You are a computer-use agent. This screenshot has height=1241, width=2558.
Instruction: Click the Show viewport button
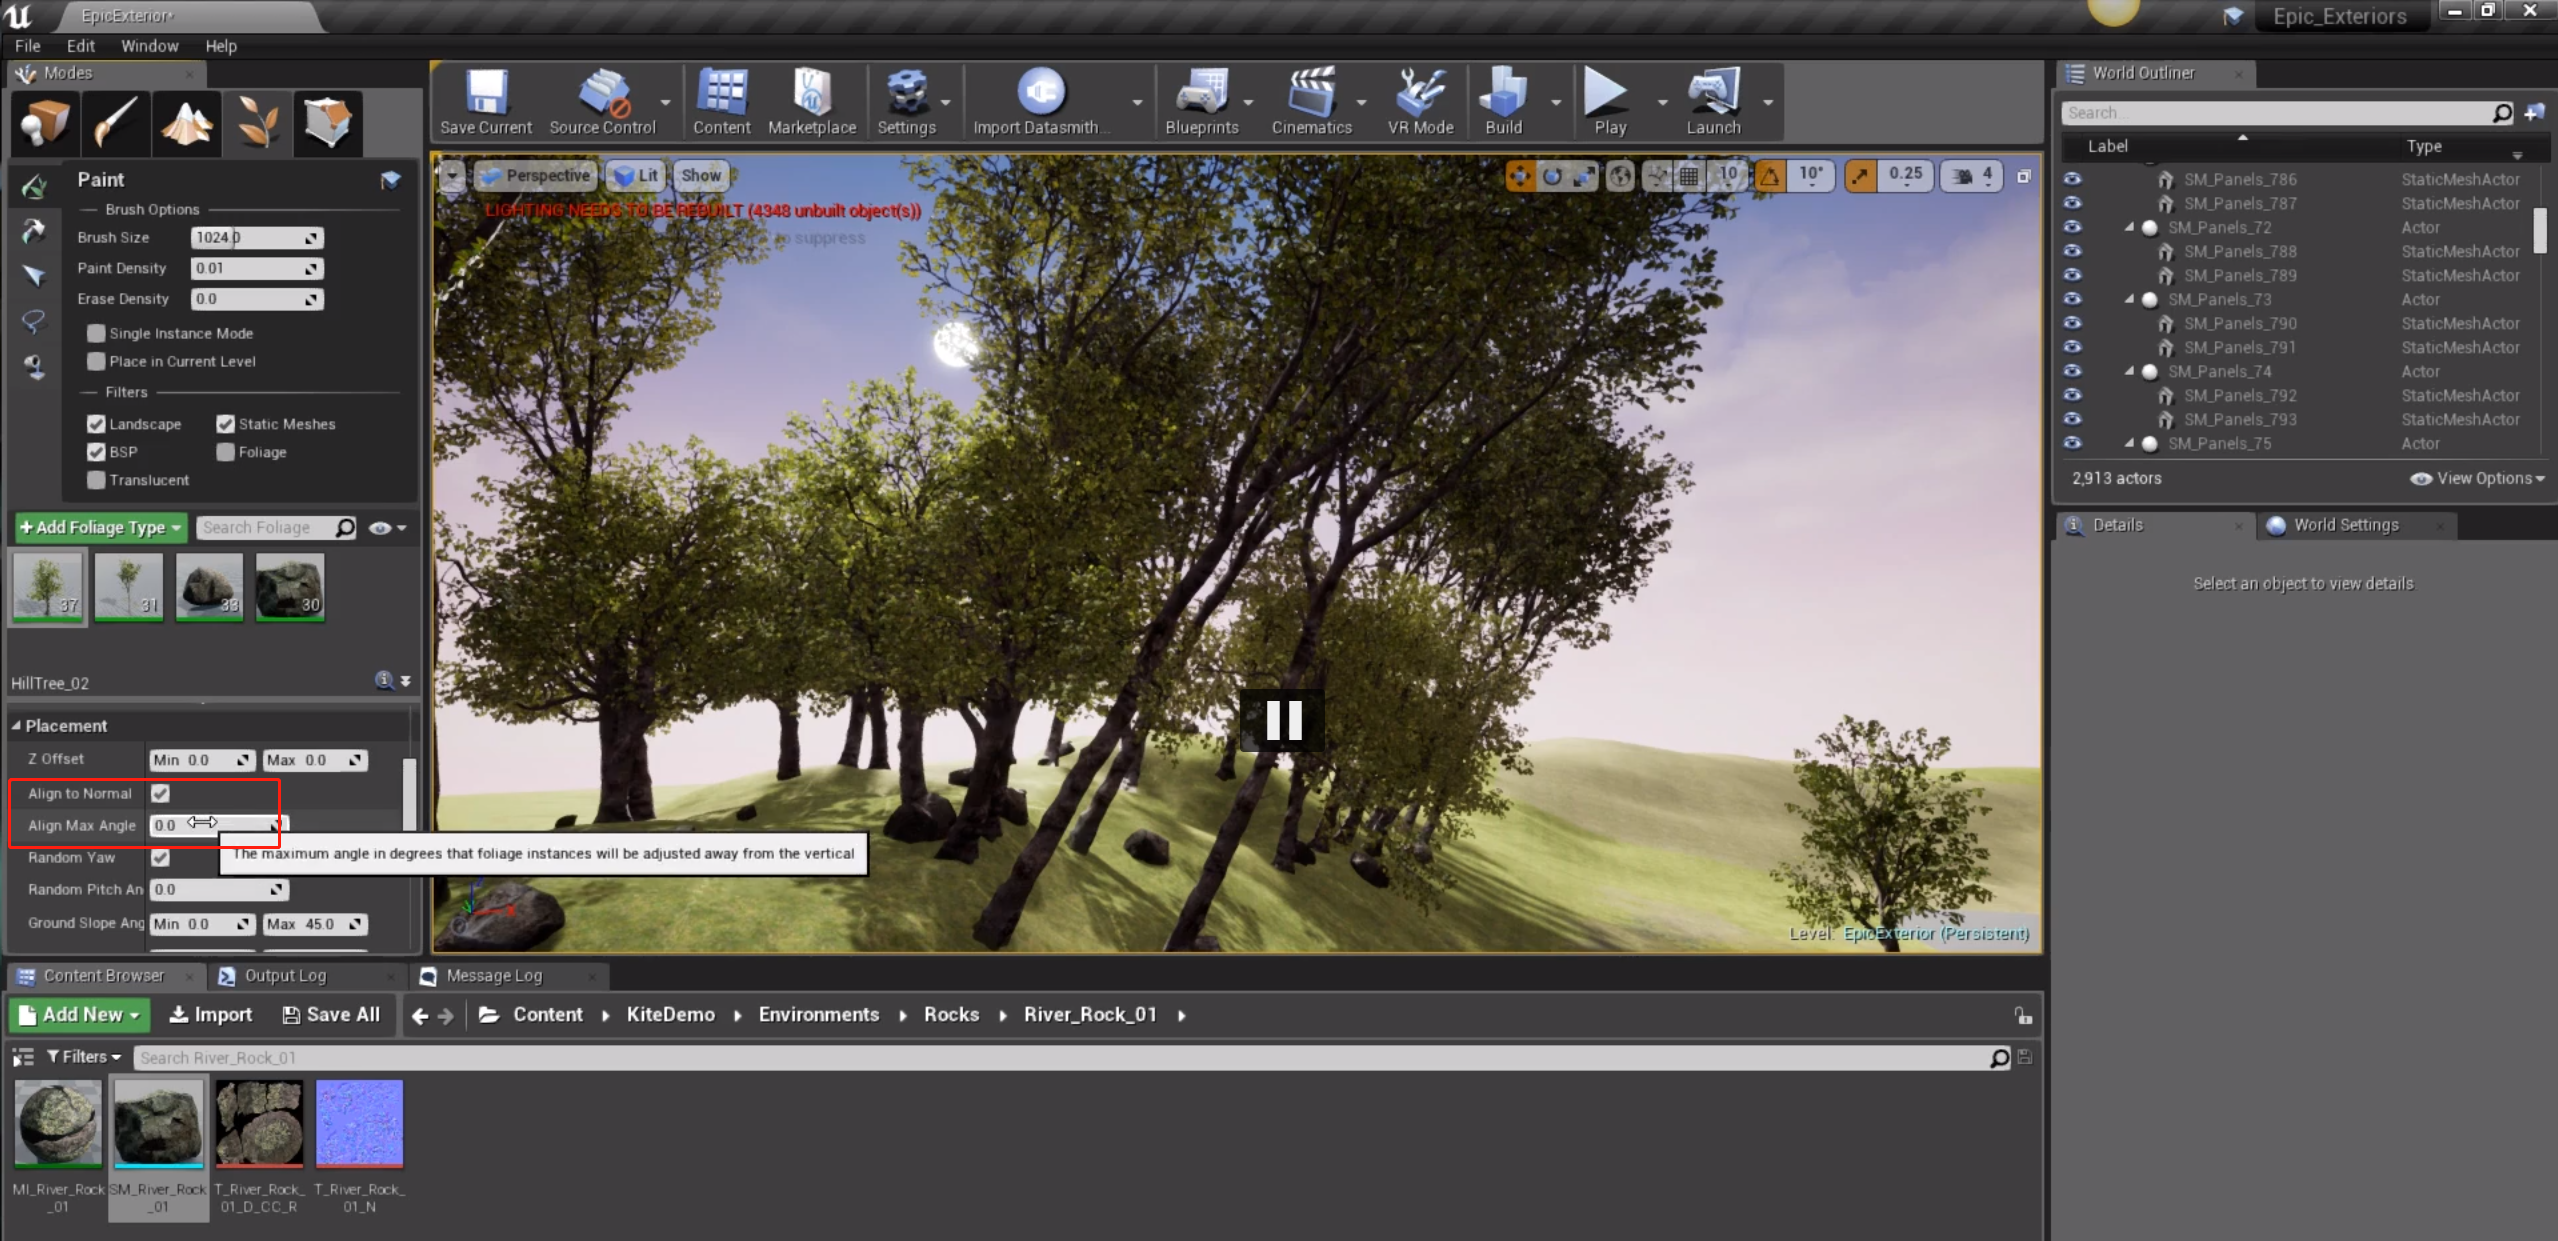pos(701,176)
